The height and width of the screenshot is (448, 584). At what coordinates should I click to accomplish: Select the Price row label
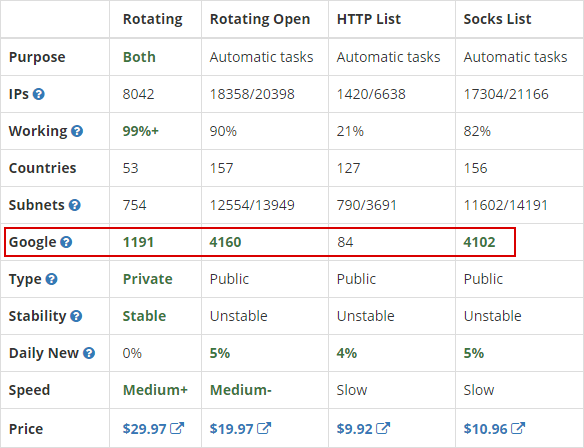point(26,429)
